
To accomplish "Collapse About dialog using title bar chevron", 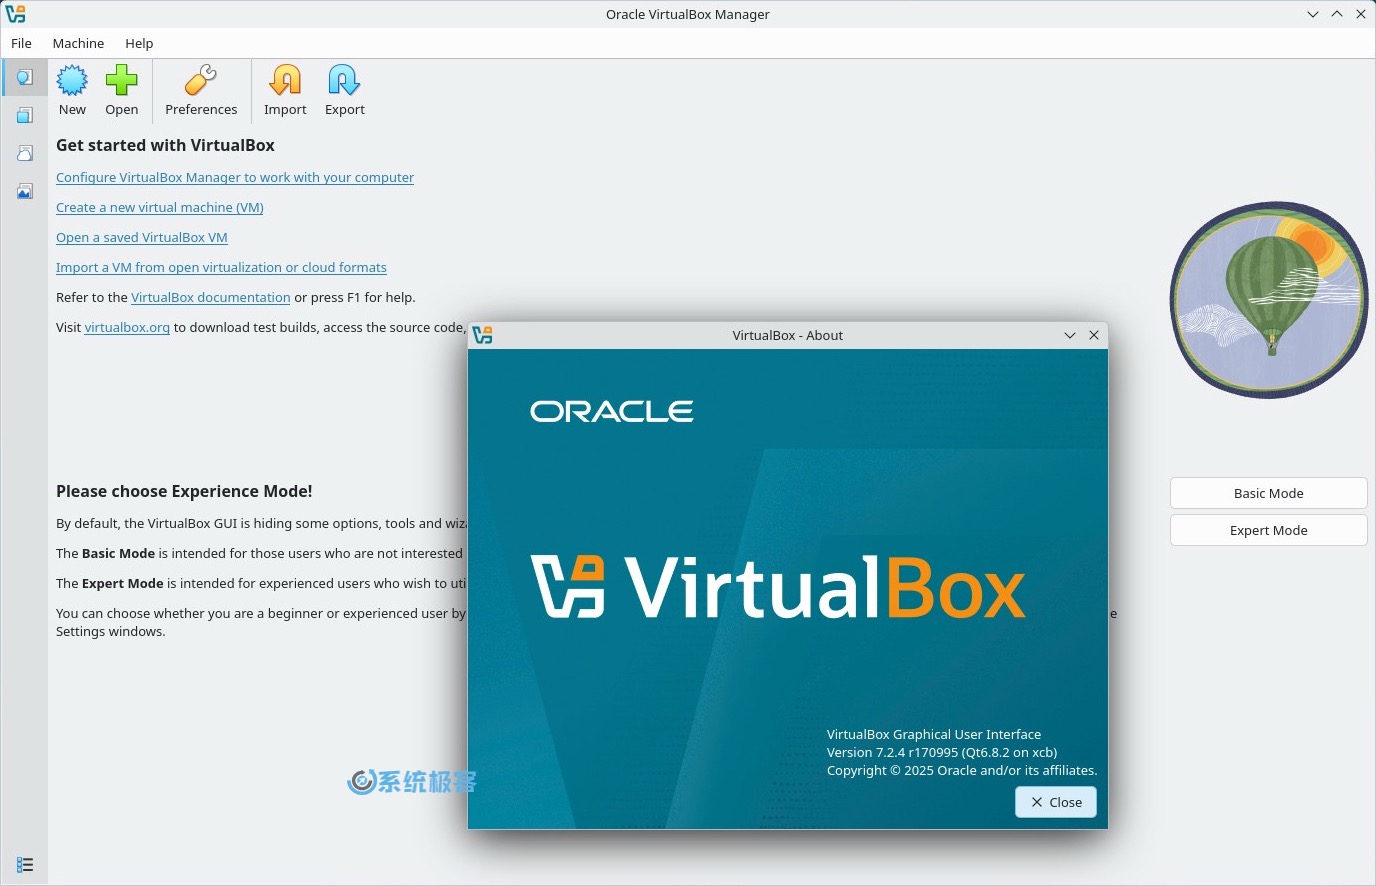I will coord(1070,335).
